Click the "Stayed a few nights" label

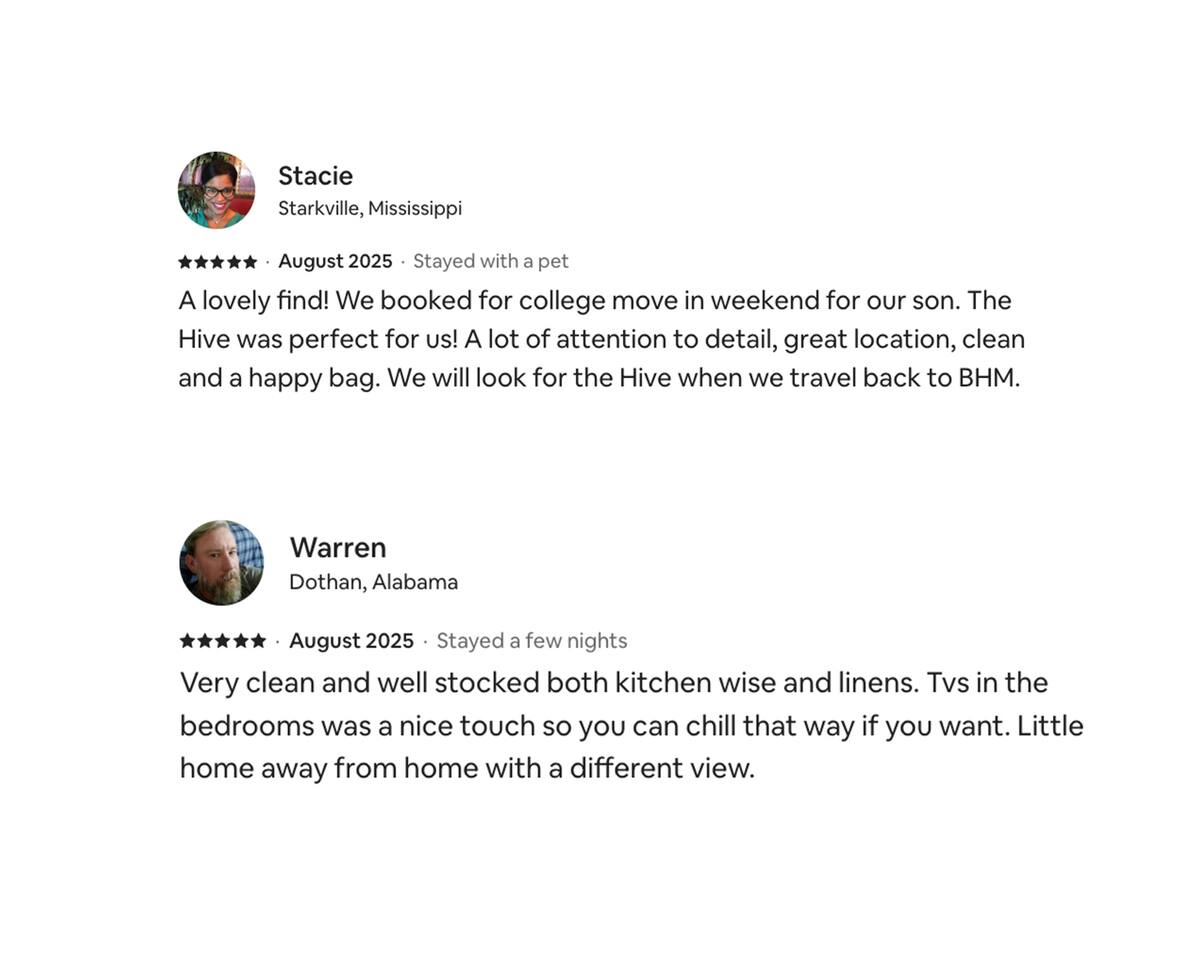coord(532,641)
